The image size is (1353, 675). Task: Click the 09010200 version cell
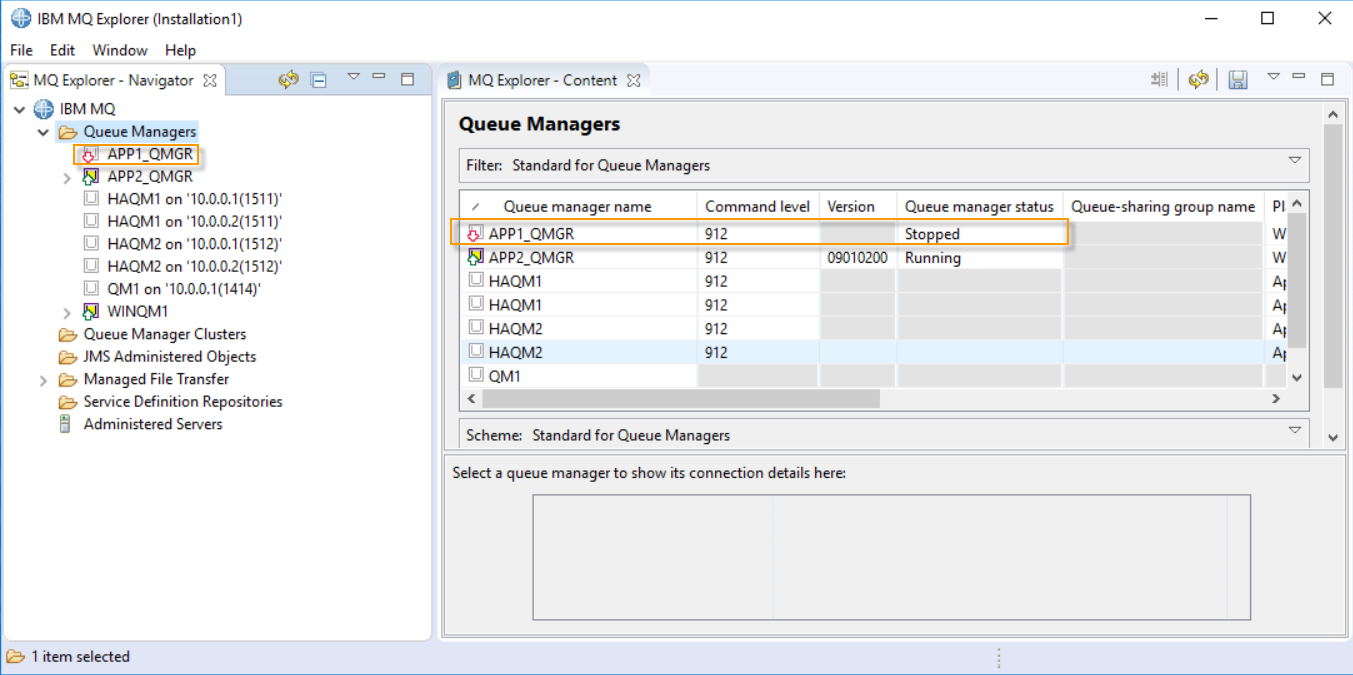[857, 258]
